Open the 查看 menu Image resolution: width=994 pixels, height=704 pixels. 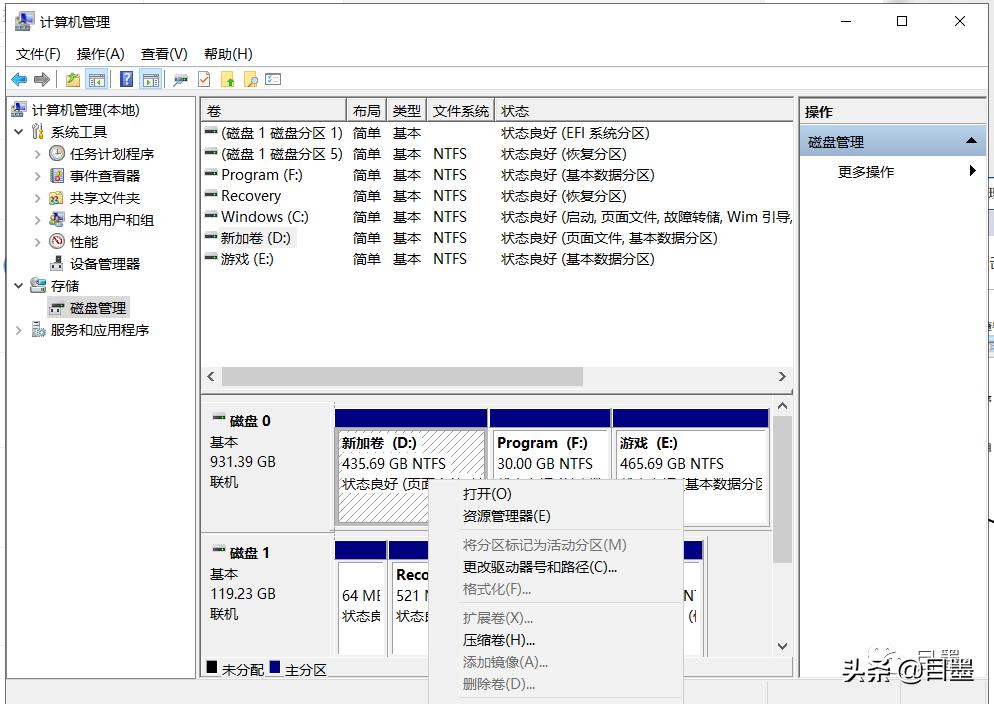(x=163, y=53)
